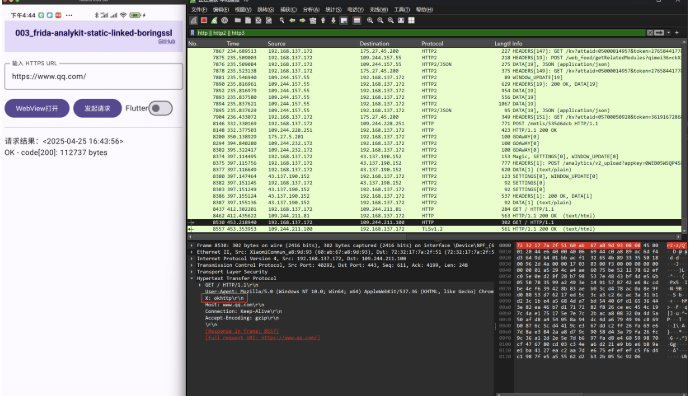Open the 统计(S) menu

coord(334,10)
